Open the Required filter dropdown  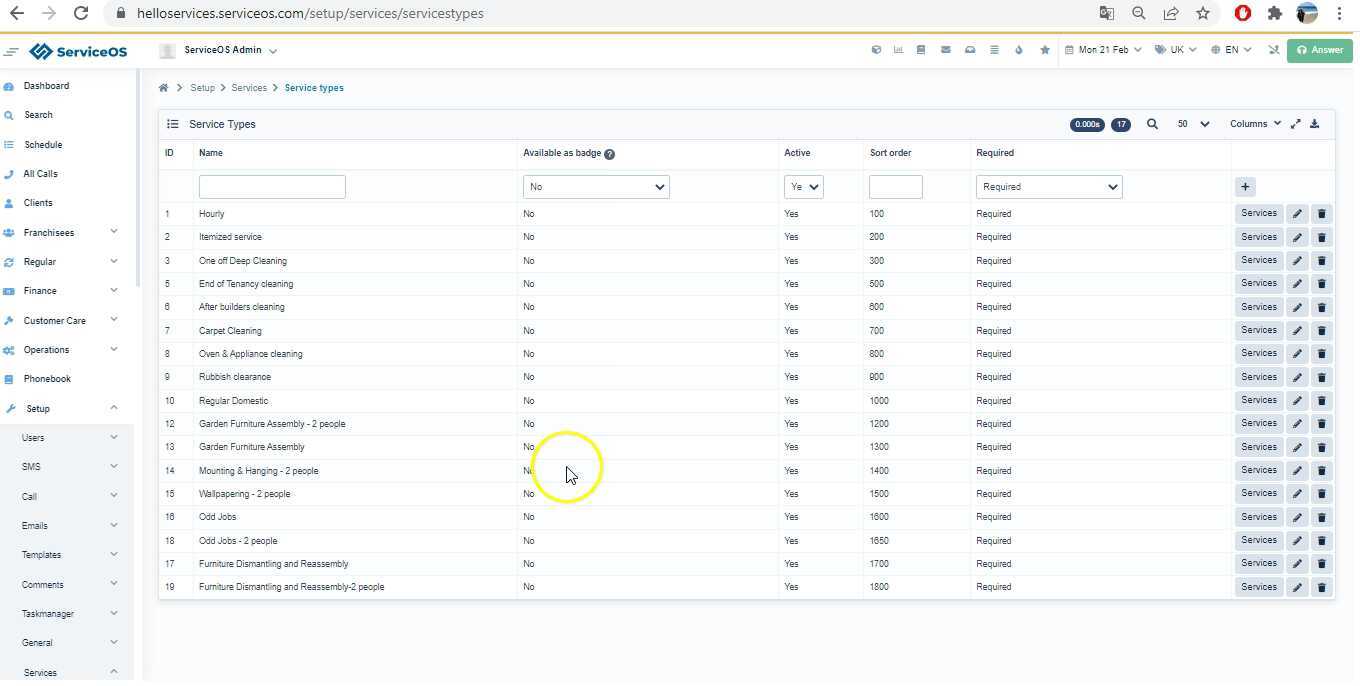click(1048, 187)
